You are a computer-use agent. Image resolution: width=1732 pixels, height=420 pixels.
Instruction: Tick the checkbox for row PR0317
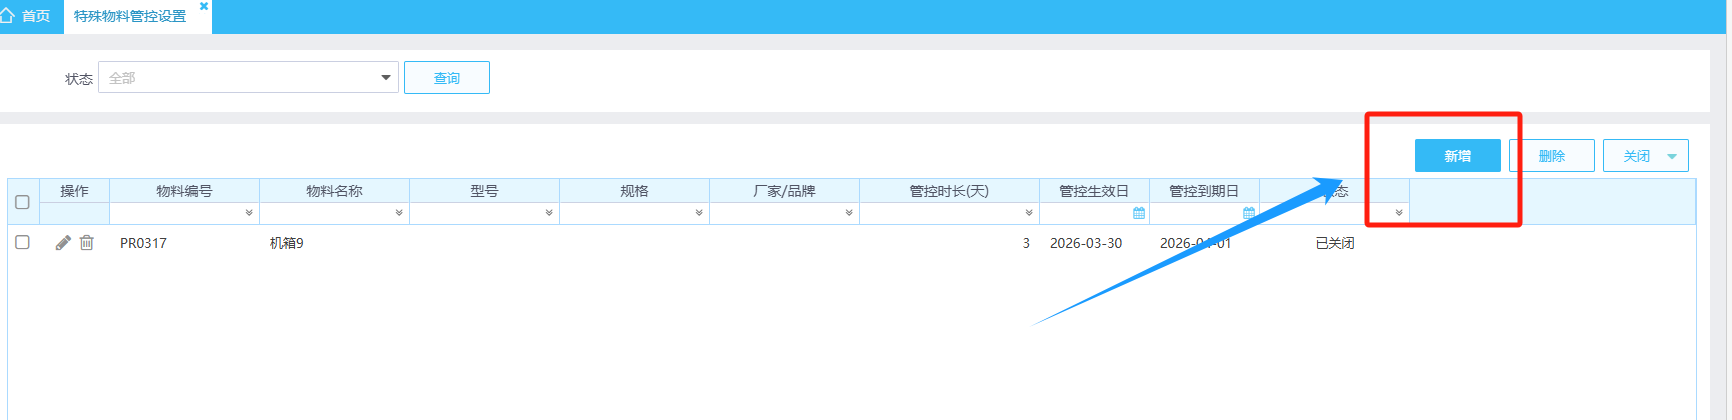click(x=22, y=242)
